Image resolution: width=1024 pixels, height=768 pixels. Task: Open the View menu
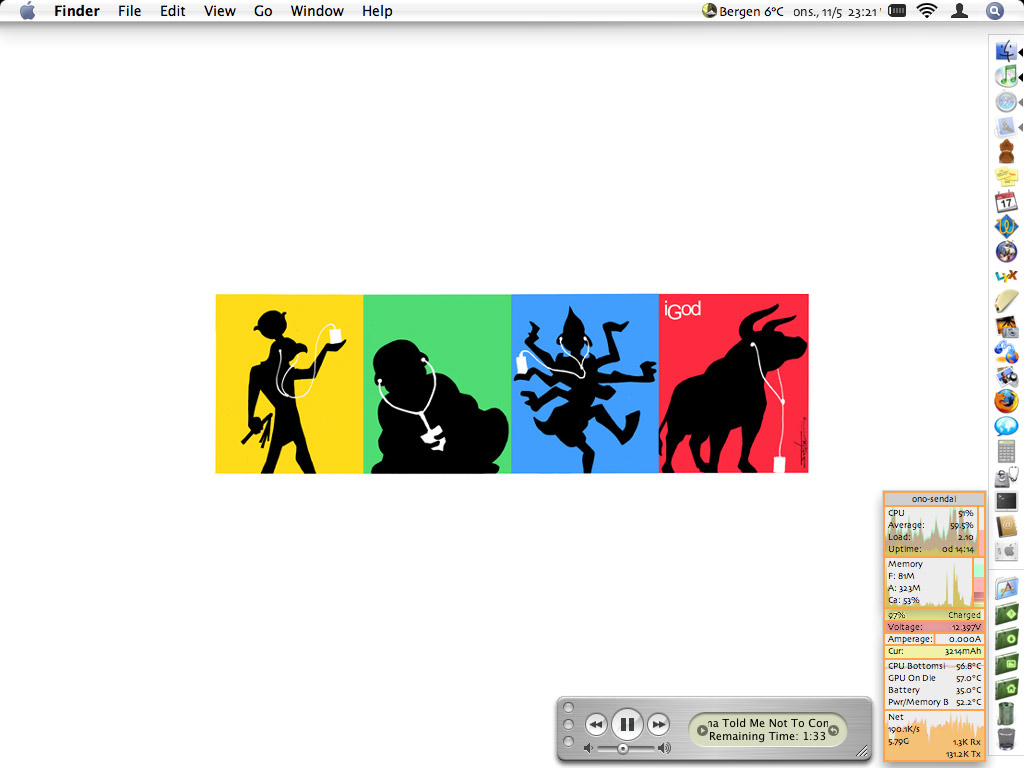[219, 11]
